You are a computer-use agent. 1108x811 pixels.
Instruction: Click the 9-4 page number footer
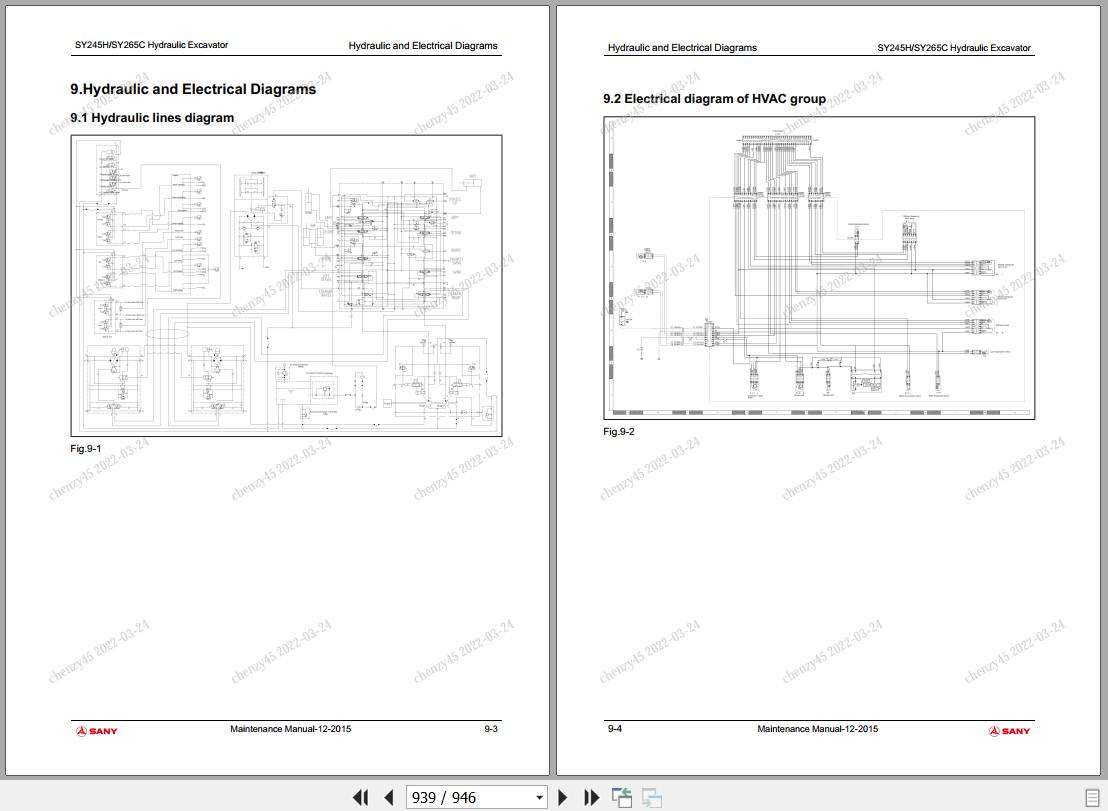pos(615,728)
